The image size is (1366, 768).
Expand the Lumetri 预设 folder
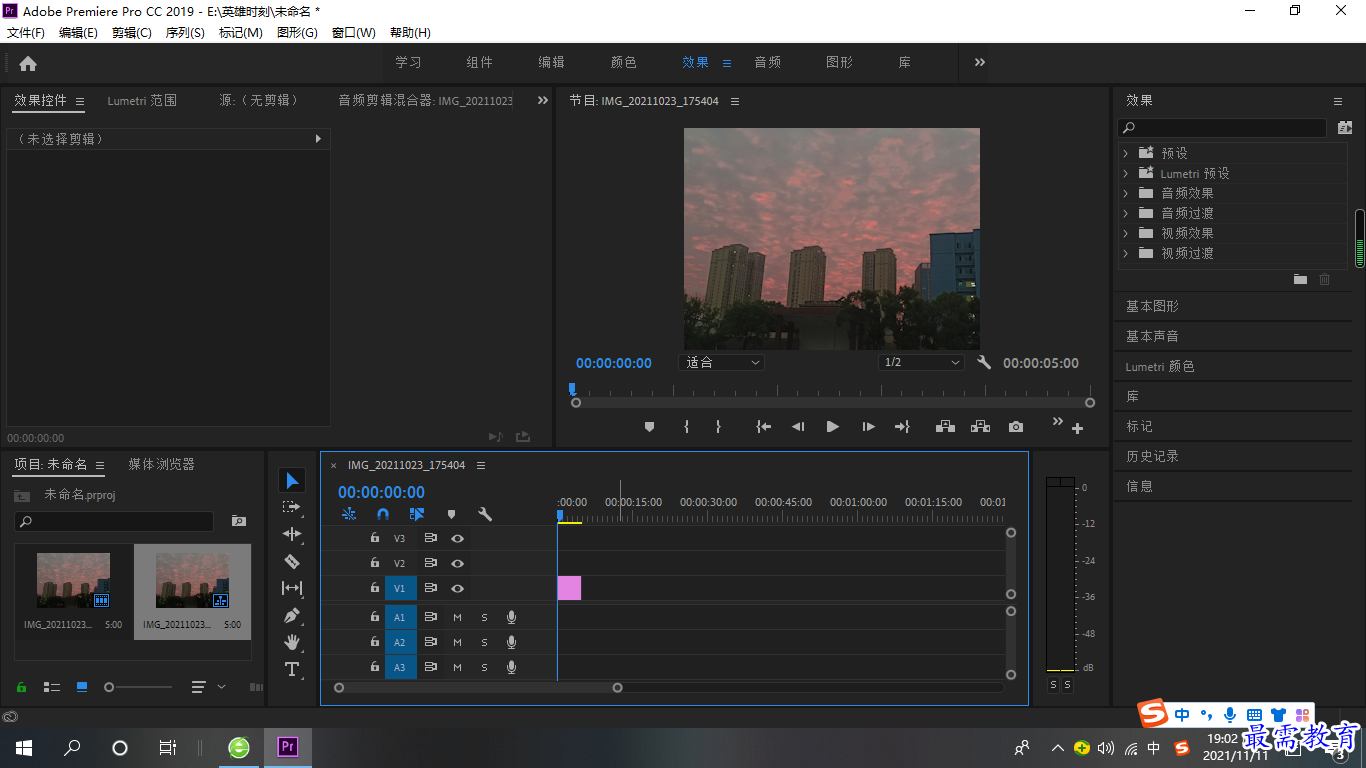click(1125, 173)
